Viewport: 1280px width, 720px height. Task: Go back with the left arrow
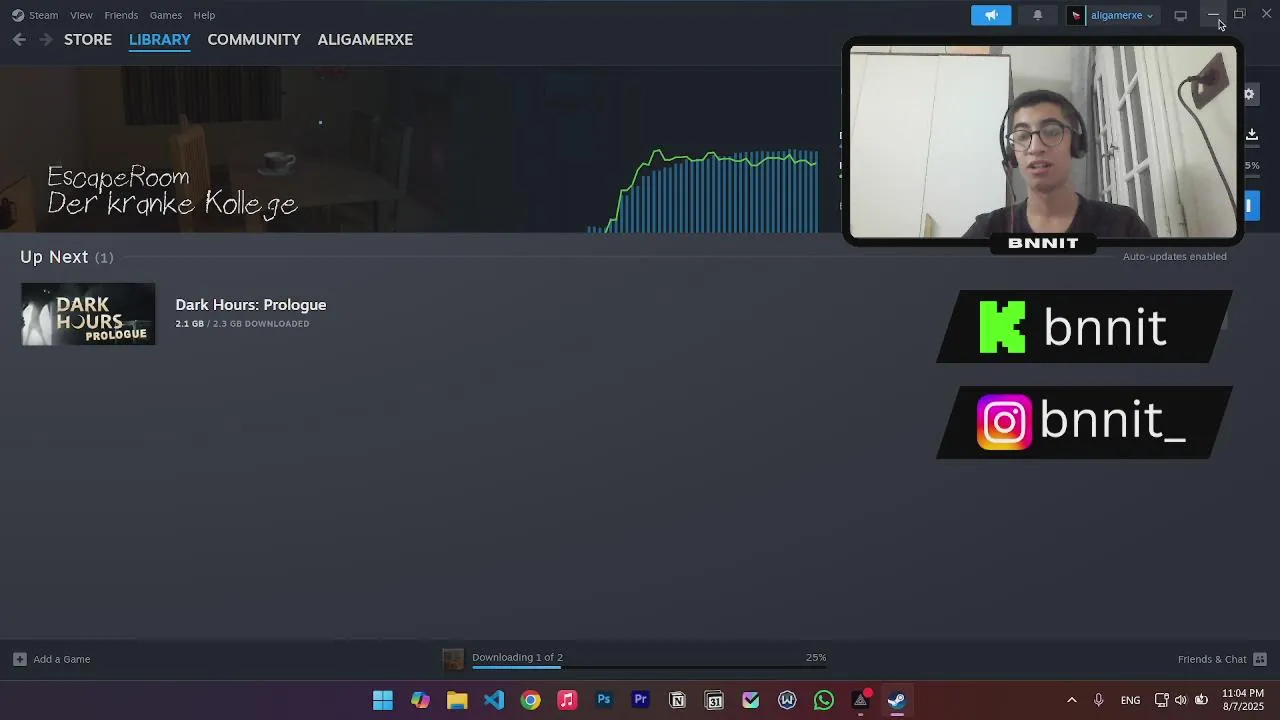19,39
